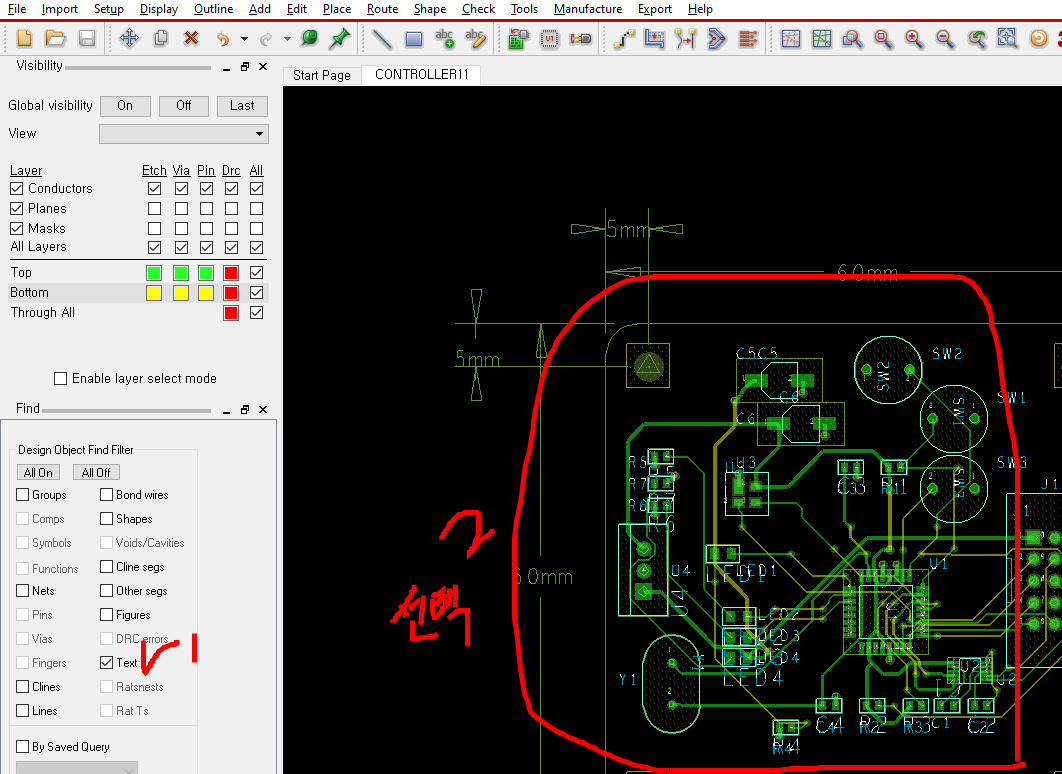Click the Off global visibility button
This screenshot has height=774, width=1062.
point(183,106)
